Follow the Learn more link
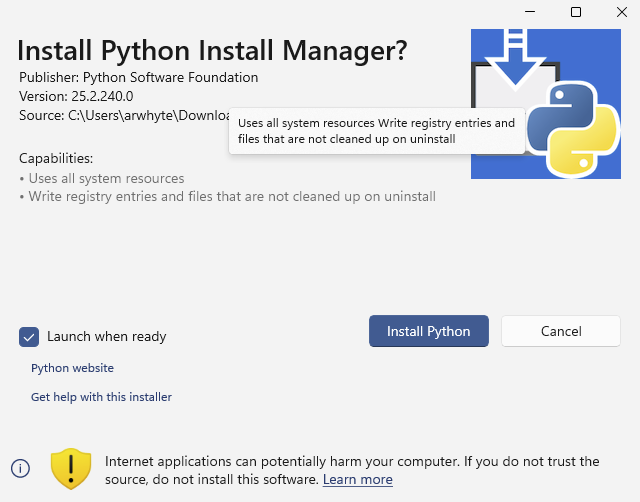640x502 pixels. pos(358,479)
